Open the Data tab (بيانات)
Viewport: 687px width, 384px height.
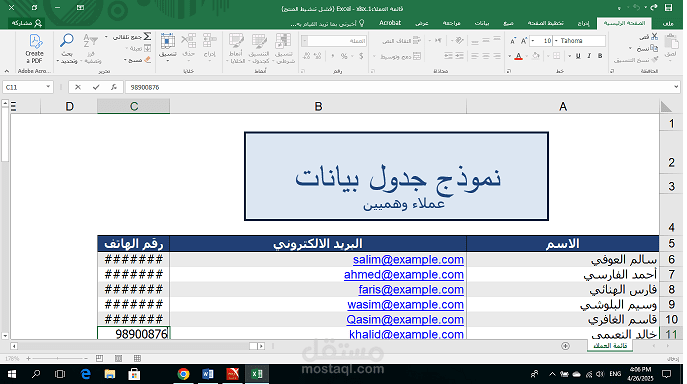(x=482, y=23)
